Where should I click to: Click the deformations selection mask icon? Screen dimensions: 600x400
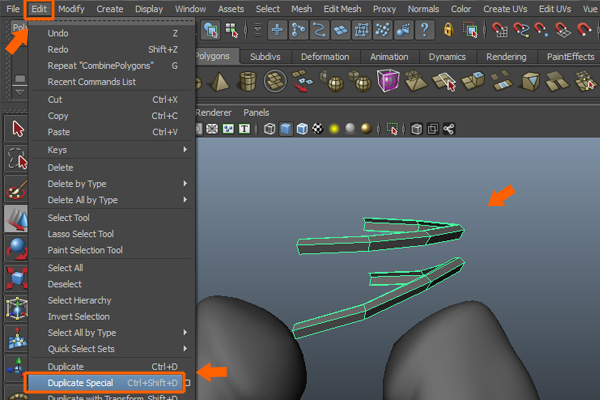361,30
